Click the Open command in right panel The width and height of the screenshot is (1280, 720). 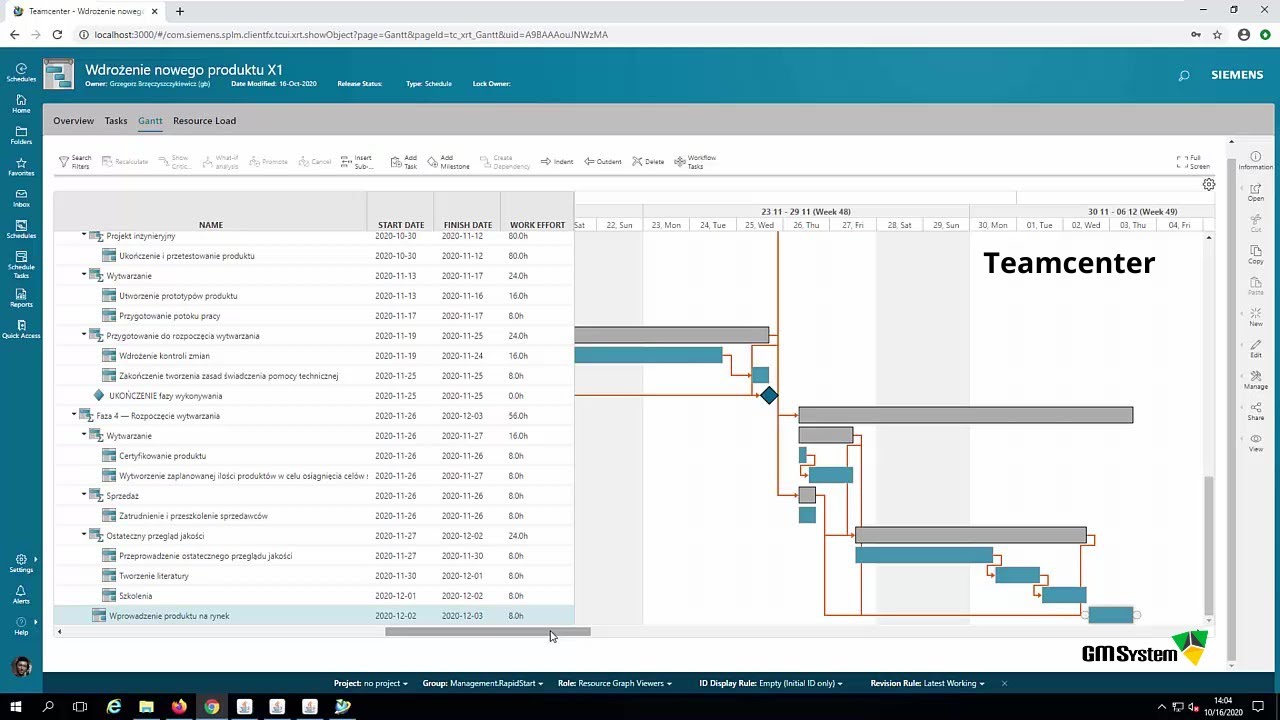pyautogui.click(x=1256, y=192)
